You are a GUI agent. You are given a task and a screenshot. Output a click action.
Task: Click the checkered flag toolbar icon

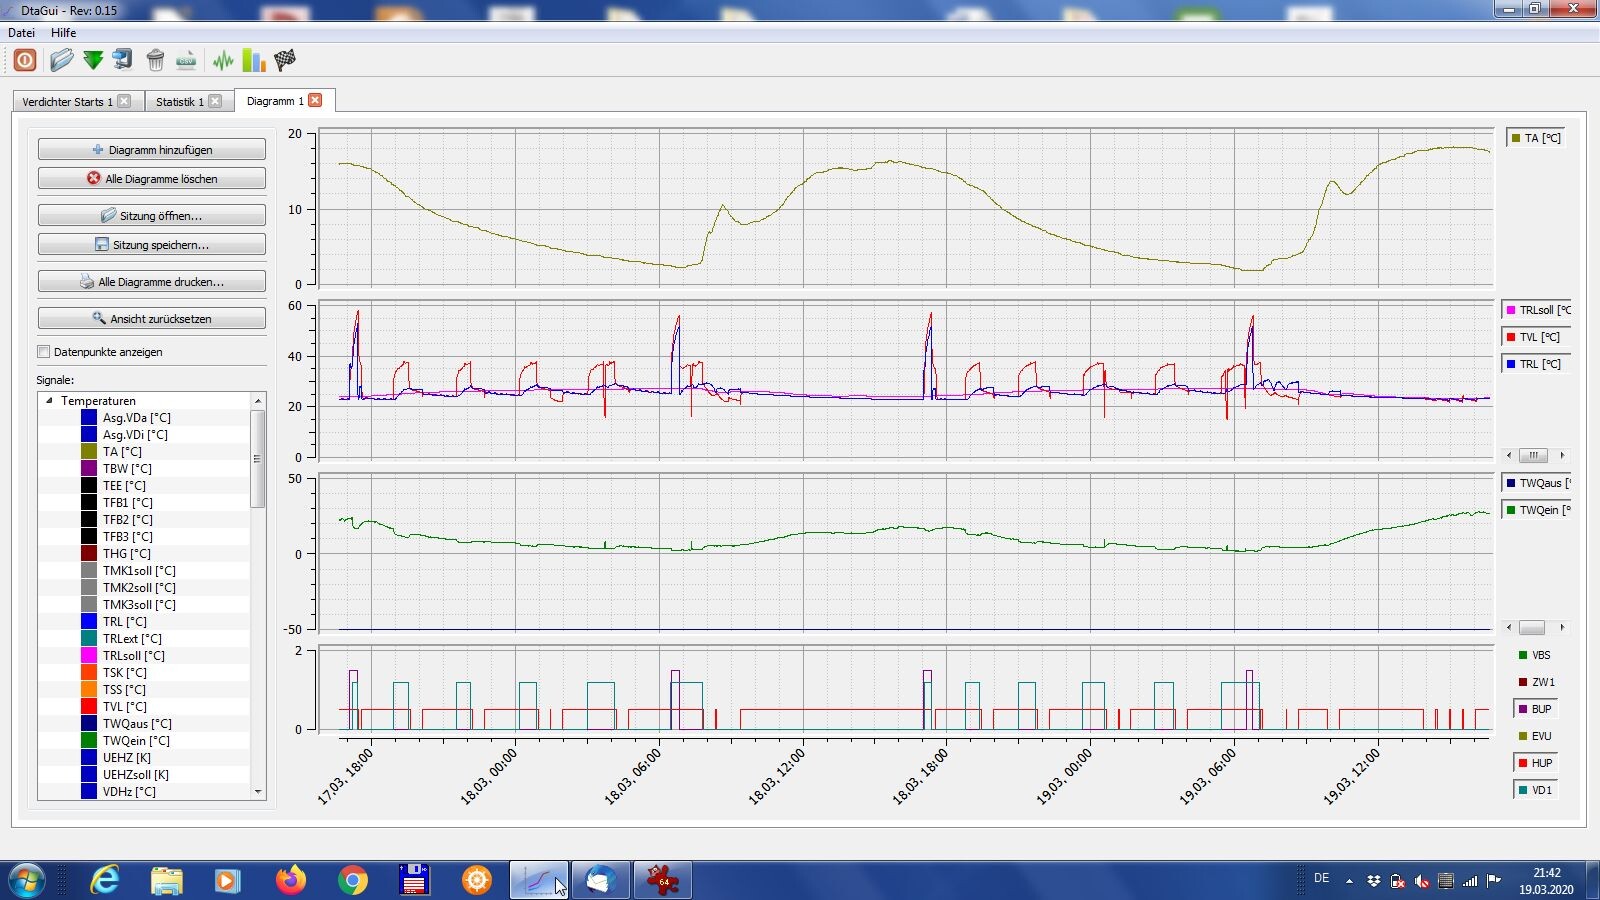285,60
